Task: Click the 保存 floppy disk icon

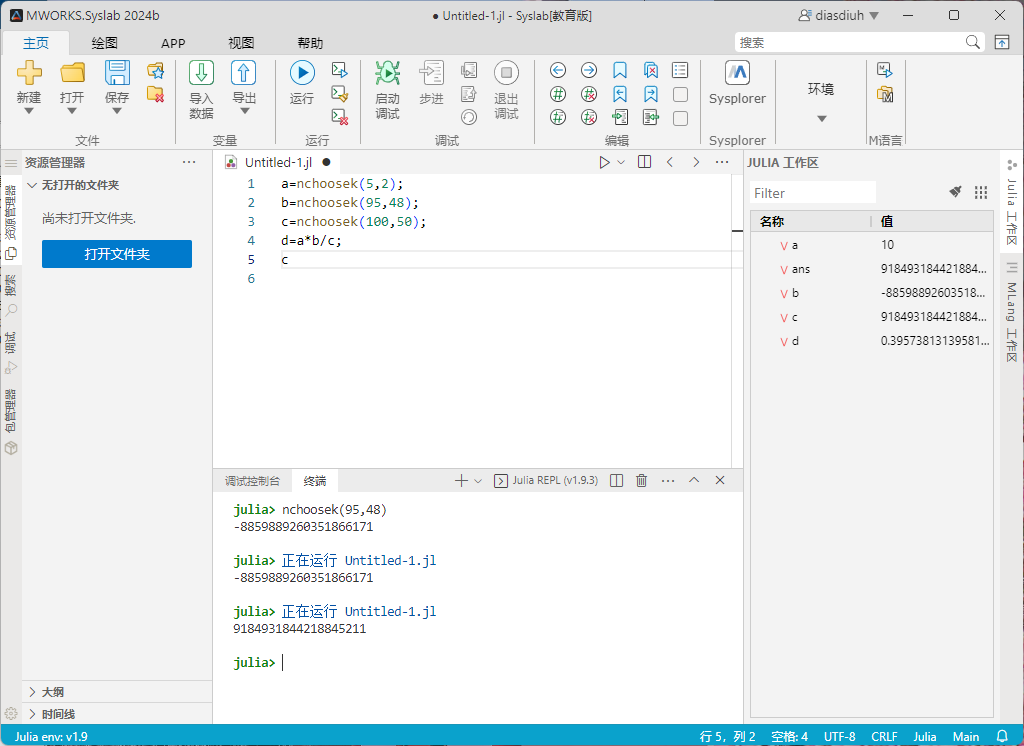Action: point(117,73)
